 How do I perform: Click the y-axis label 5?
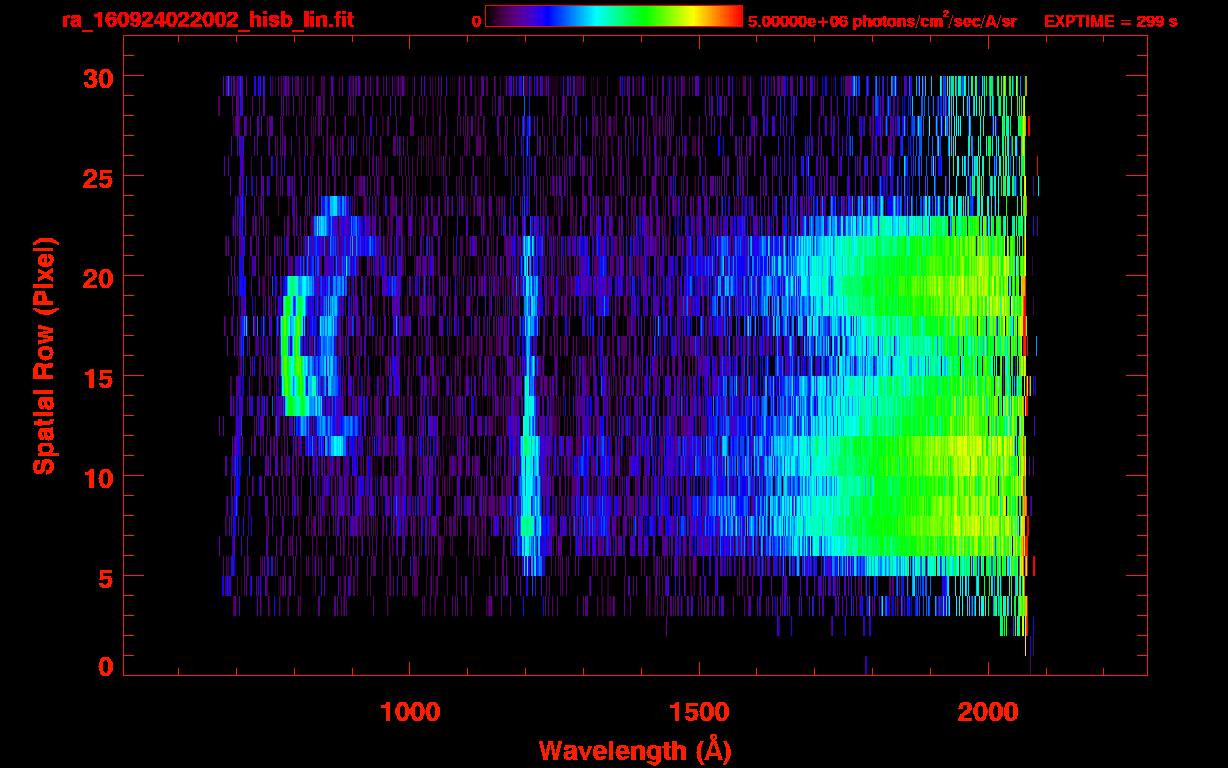[x=105, y=577]
